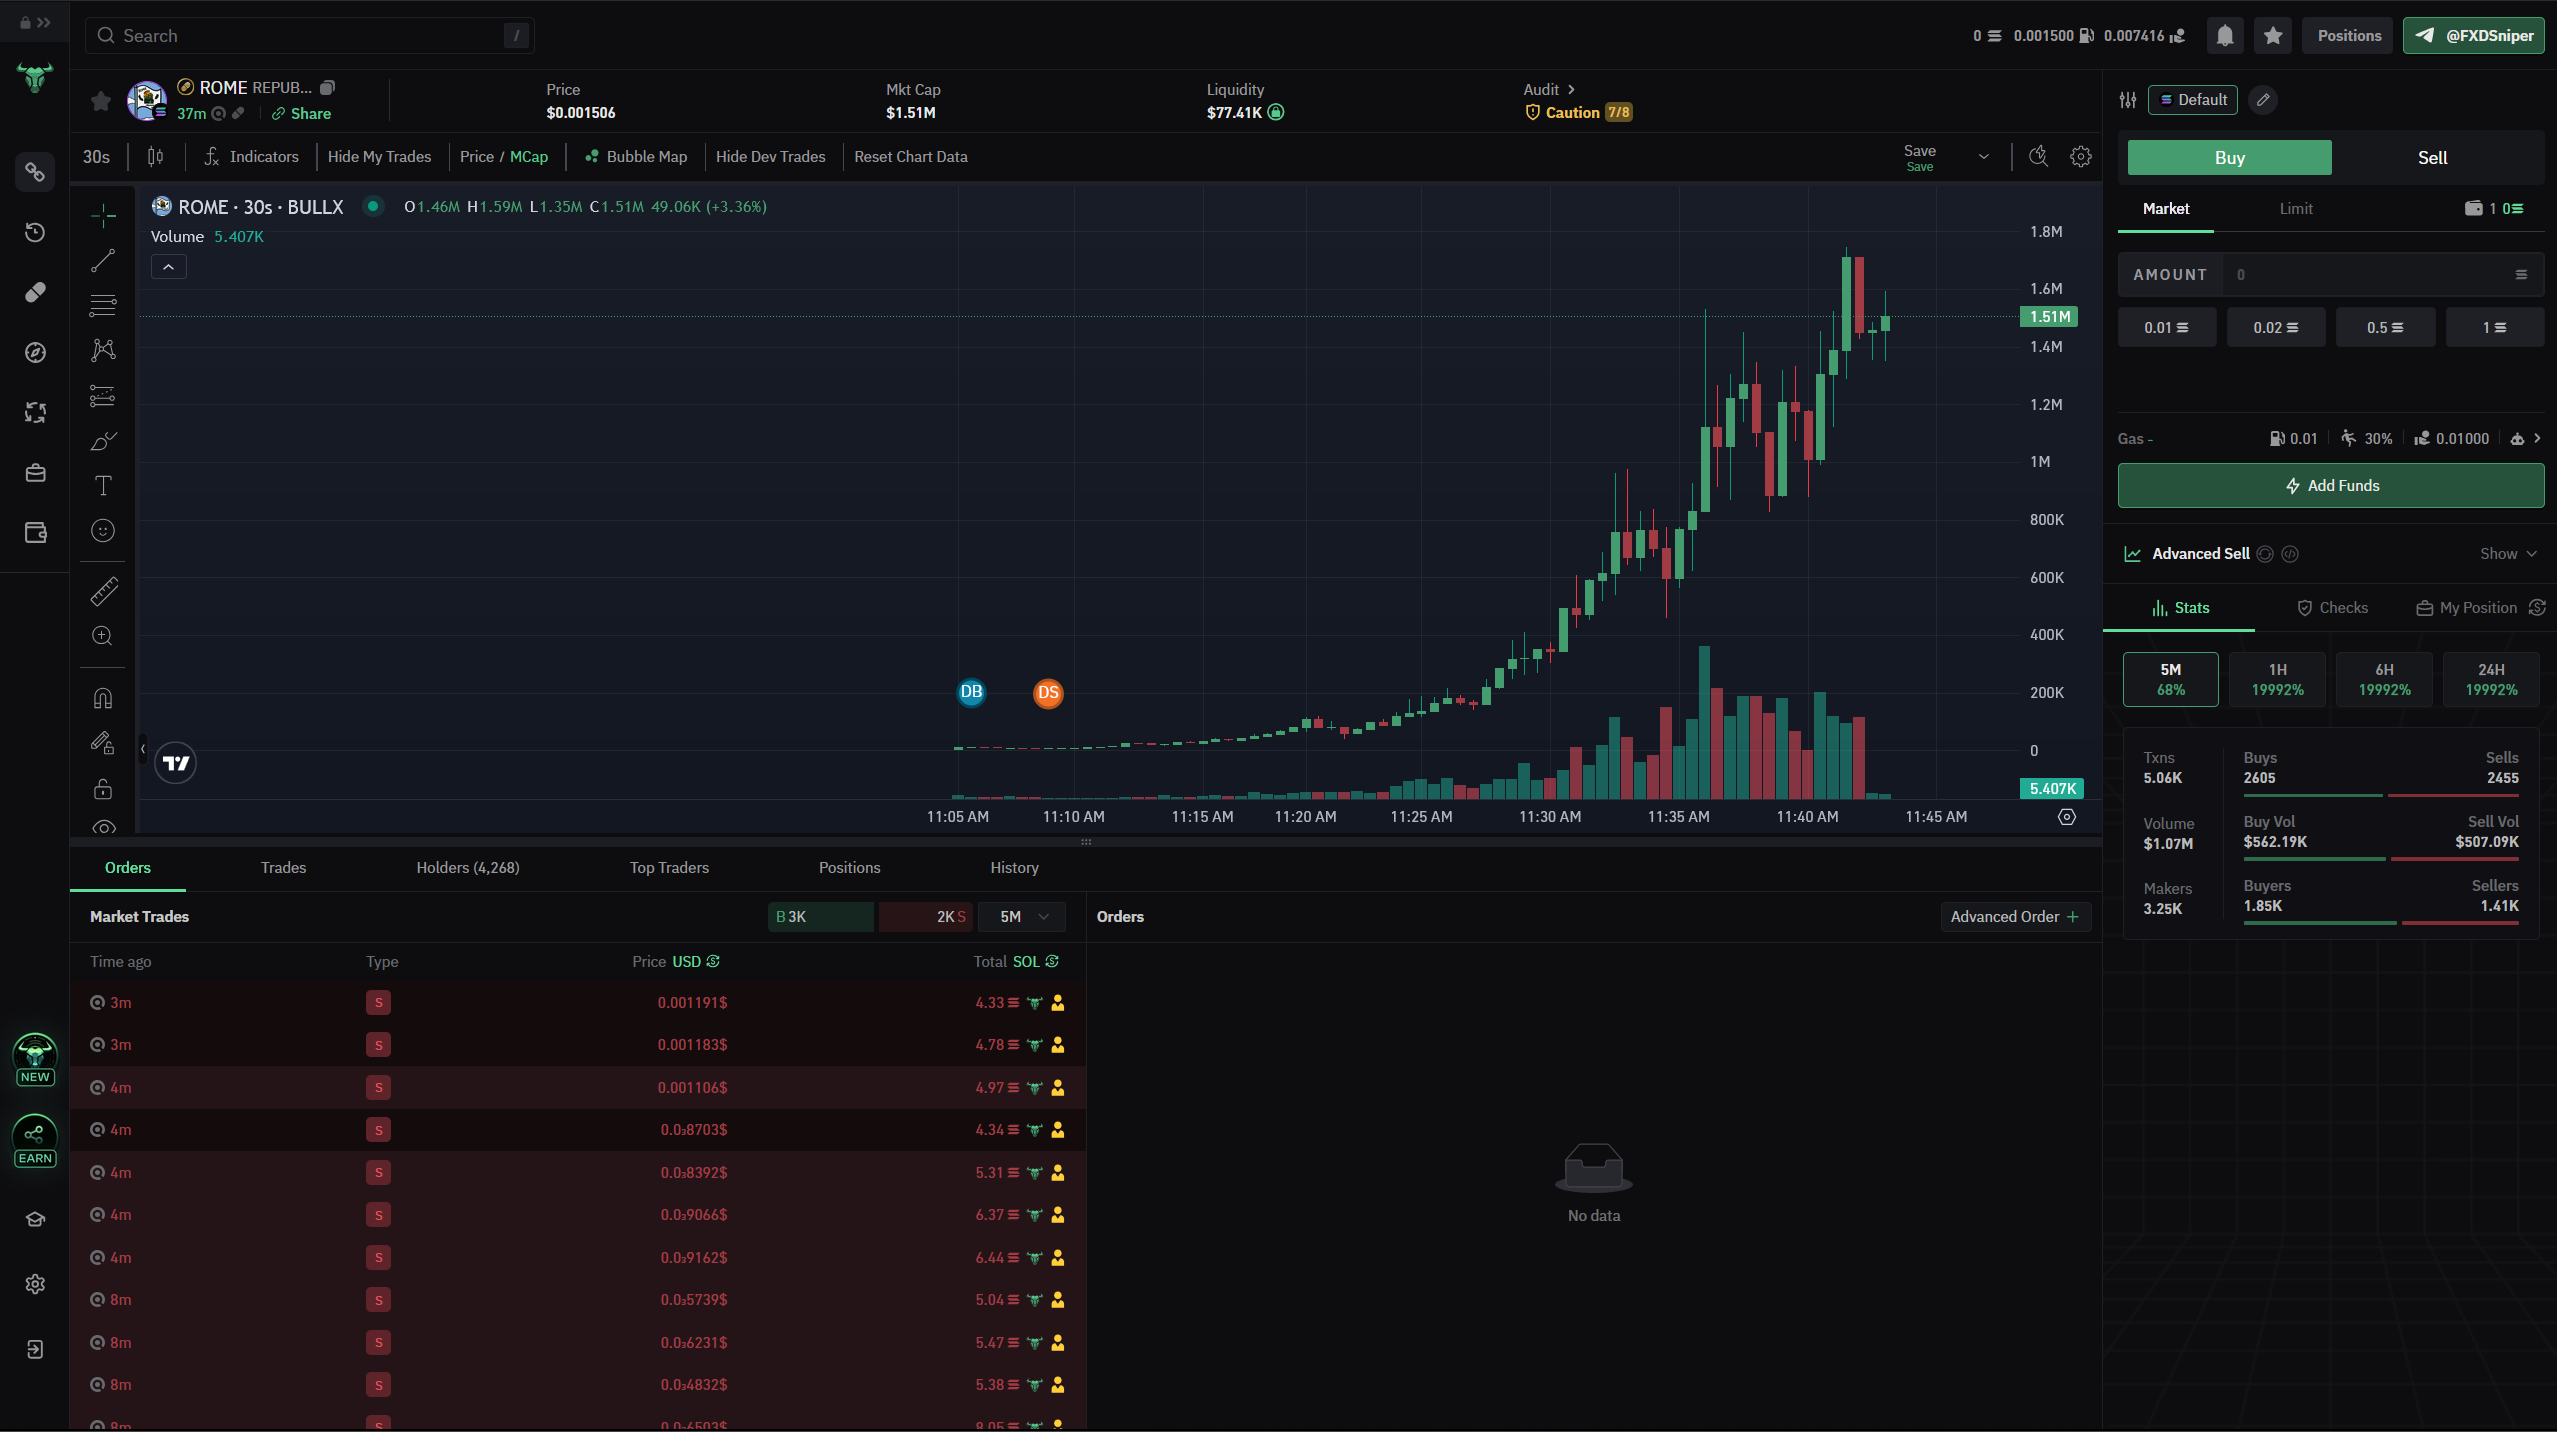
Task: Choose the 0.02 SOL quick amount
Action: click(x=2275, y=328)
